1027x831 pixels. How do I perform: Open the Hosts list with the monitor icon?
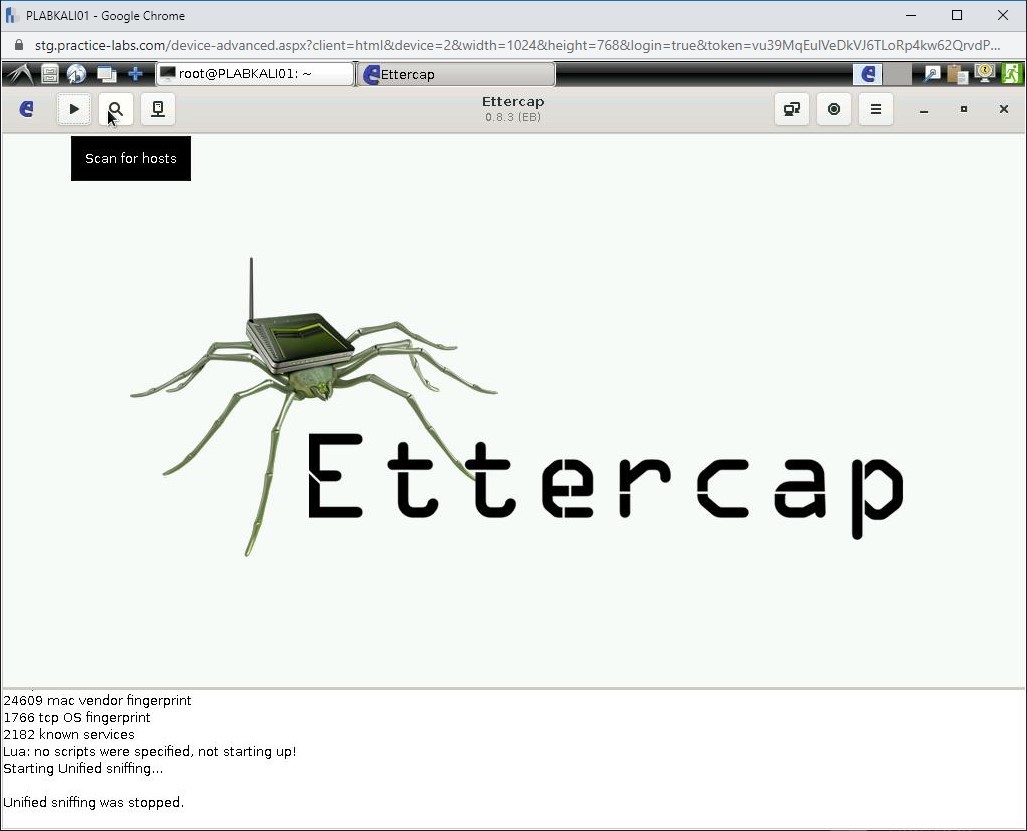157,109
